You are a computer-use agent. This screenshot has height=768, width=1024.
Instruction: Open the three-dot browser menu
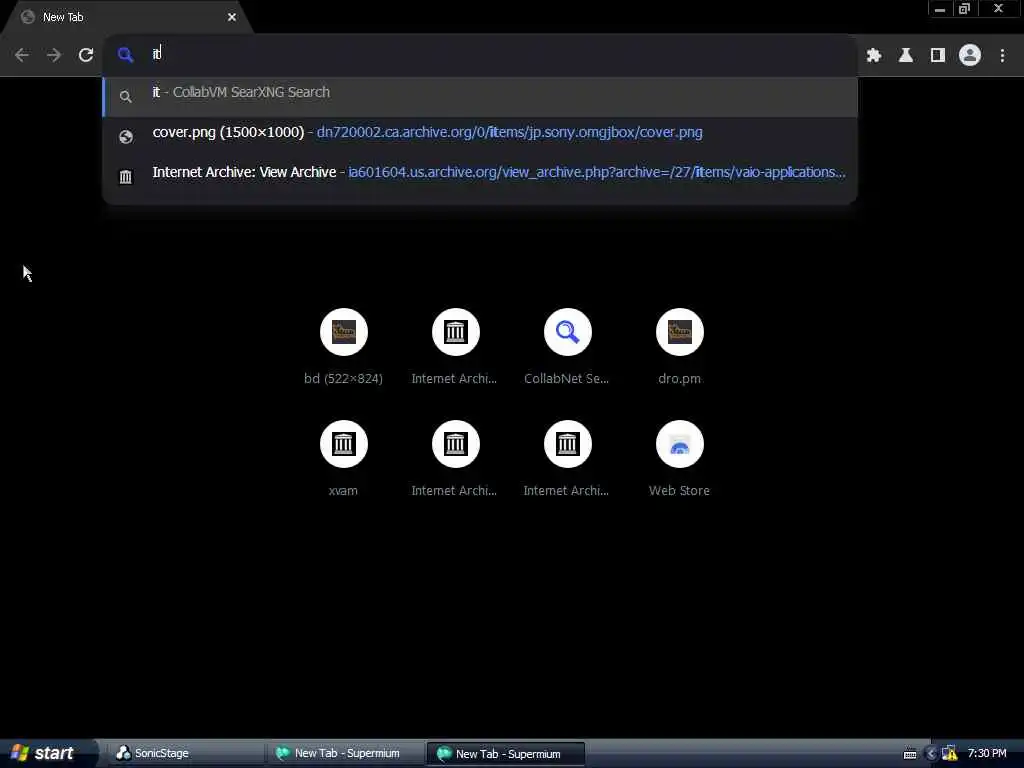click(1002, 56)
